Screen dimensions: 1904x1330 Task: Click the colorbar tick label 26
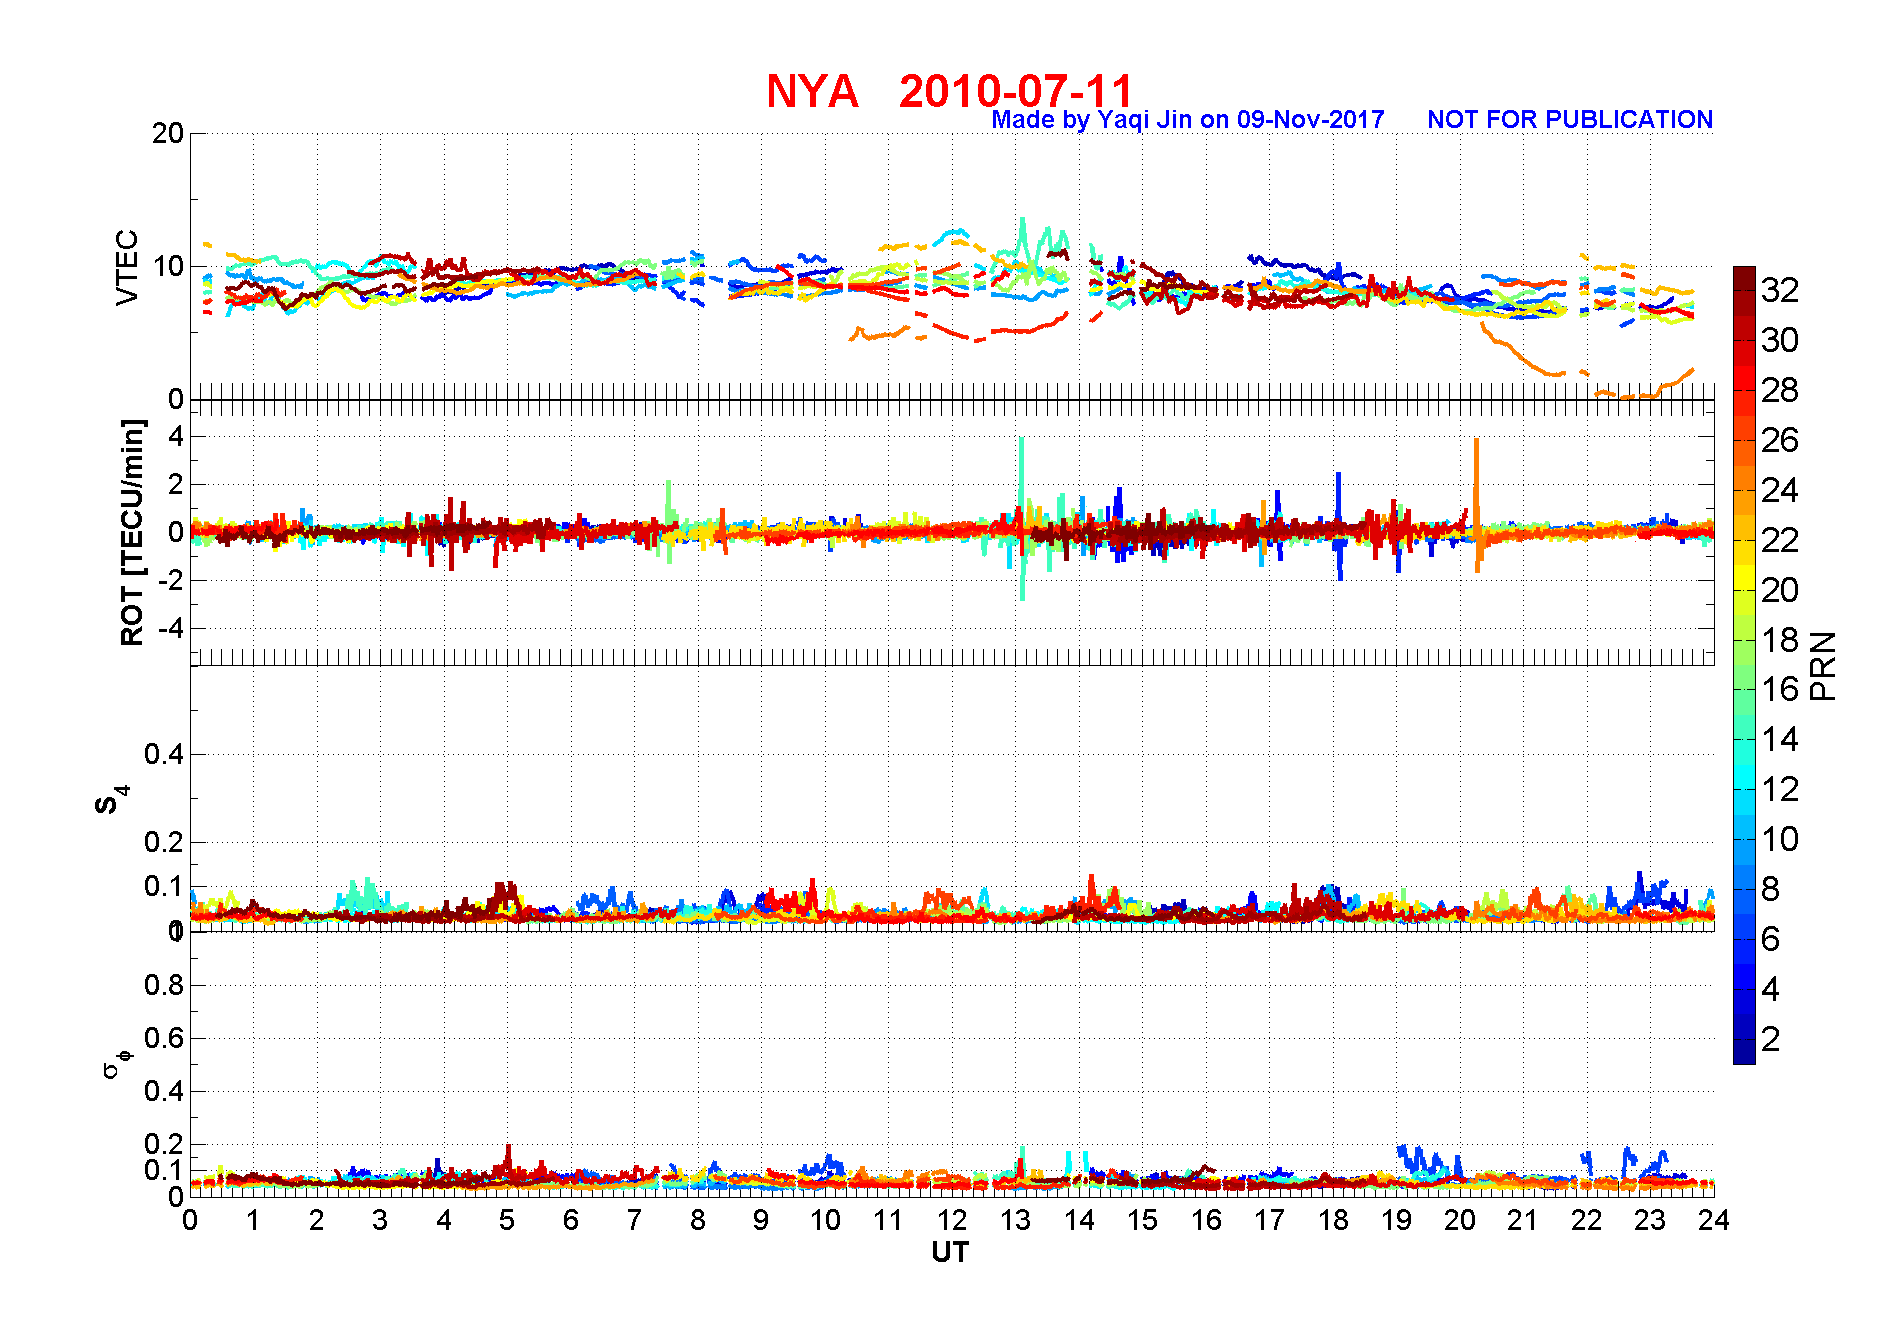click(1780, 440)
